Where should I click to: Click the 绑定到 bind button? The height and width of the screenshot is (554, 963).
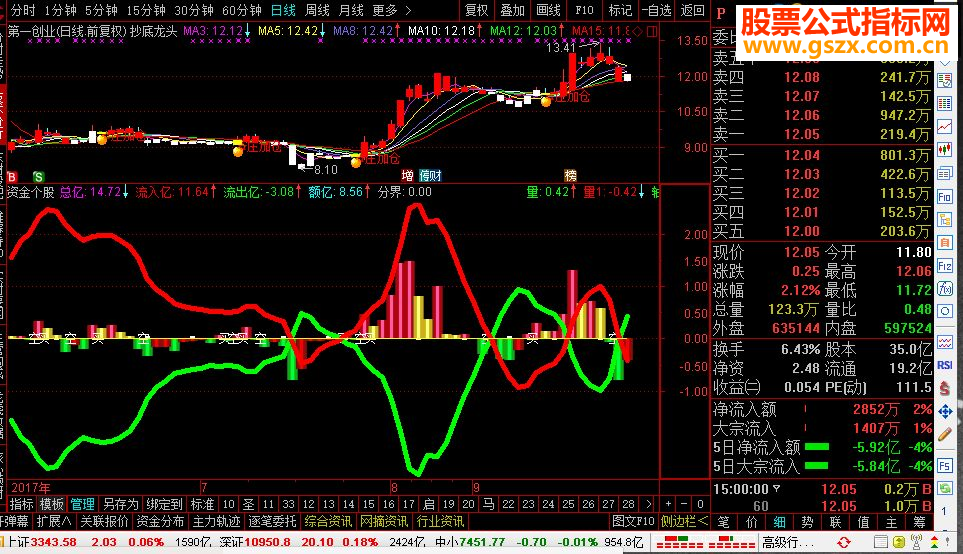click(164, 504)
